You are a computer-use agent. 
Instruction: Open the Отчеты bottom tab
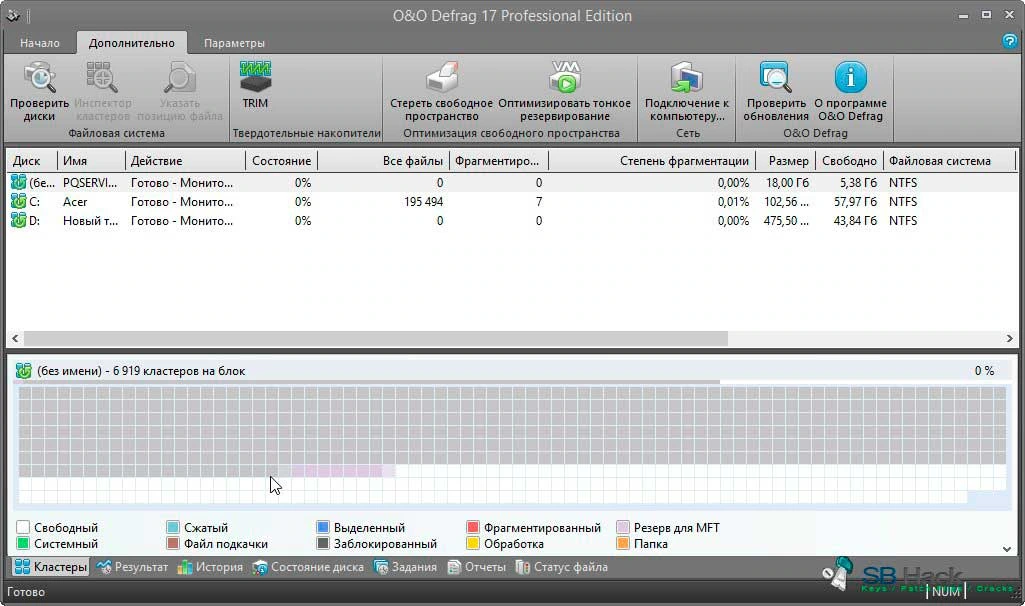click(477, 567)
